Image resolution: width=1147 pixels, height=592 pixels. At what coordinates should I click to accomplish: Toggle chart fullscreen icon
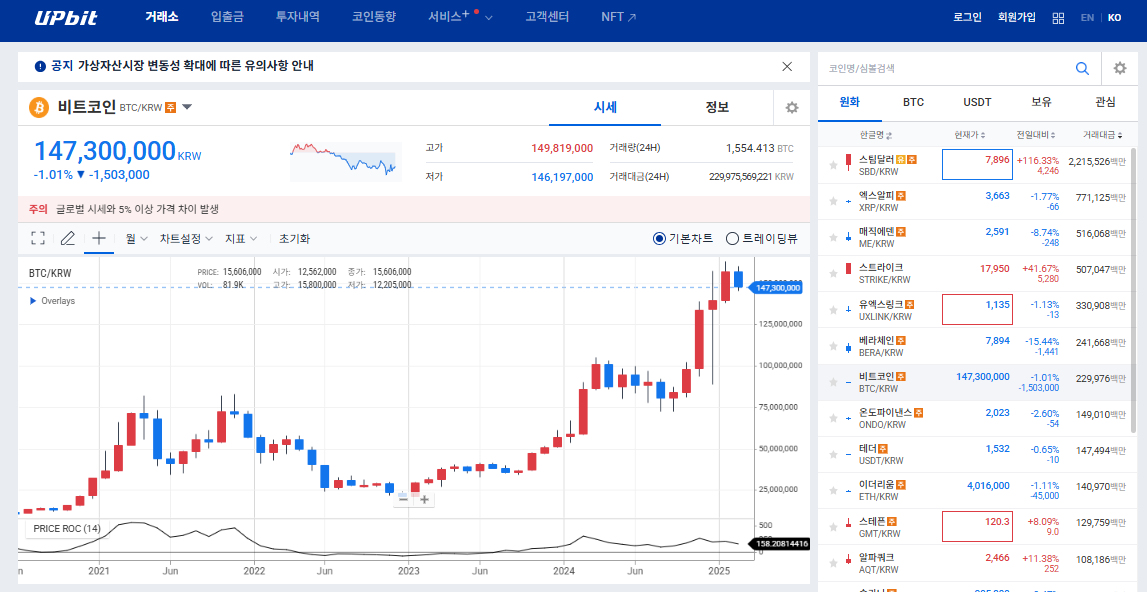pos(38,238)
